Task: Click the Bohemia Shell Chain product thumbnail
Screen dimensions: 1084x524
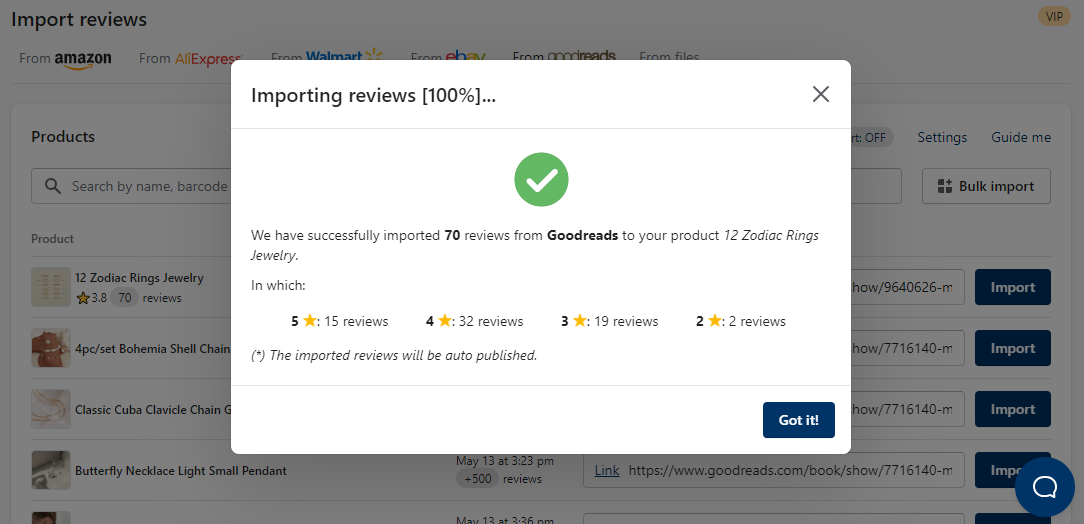Action: [x=51, y=348]
